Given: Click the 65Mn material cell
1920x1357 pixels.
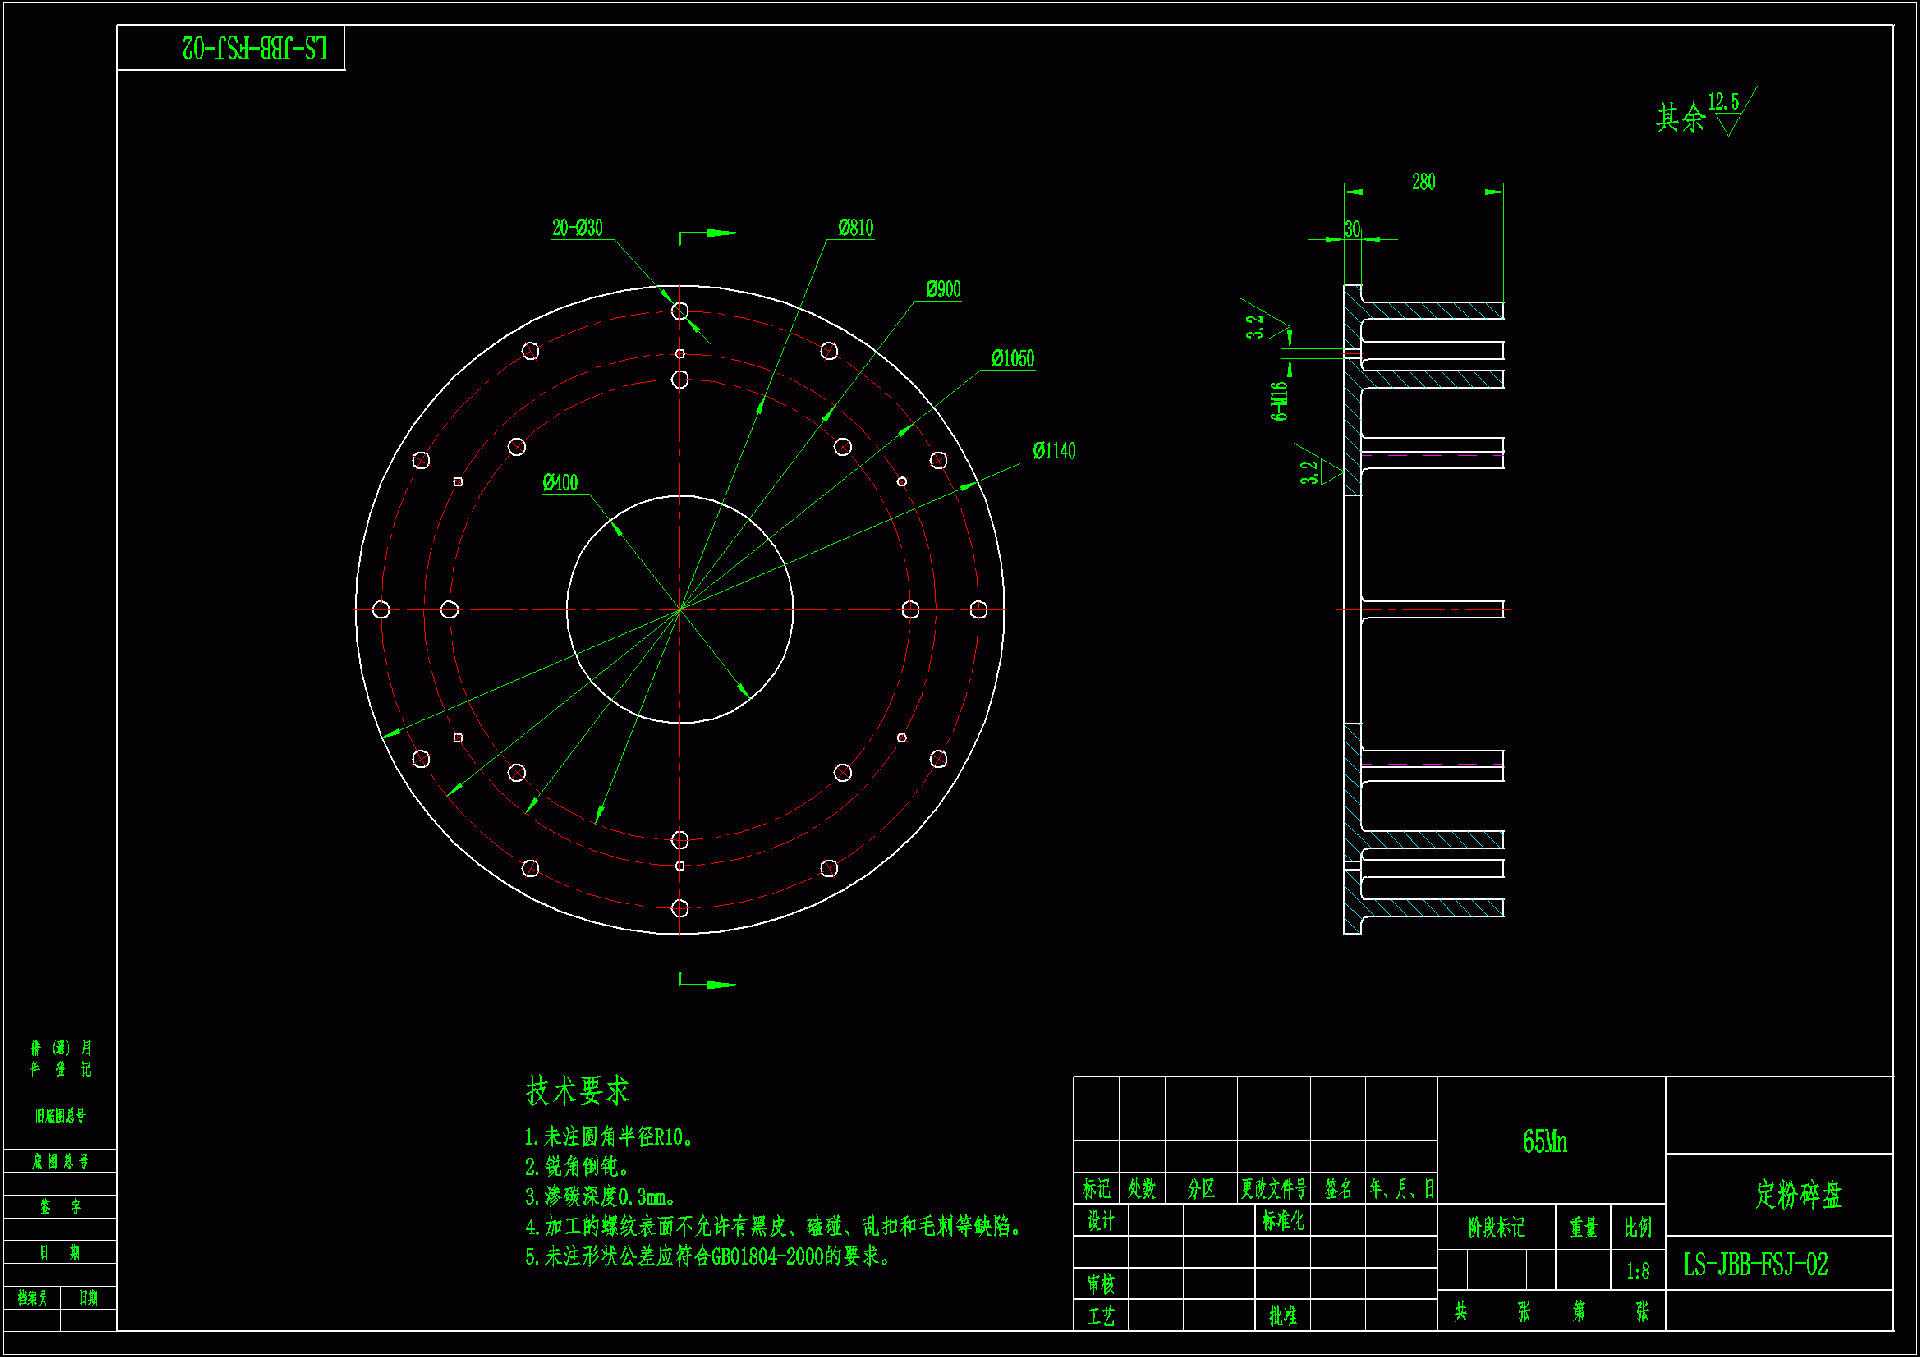Looking at the screenshot, I should click(1544, 1141).
